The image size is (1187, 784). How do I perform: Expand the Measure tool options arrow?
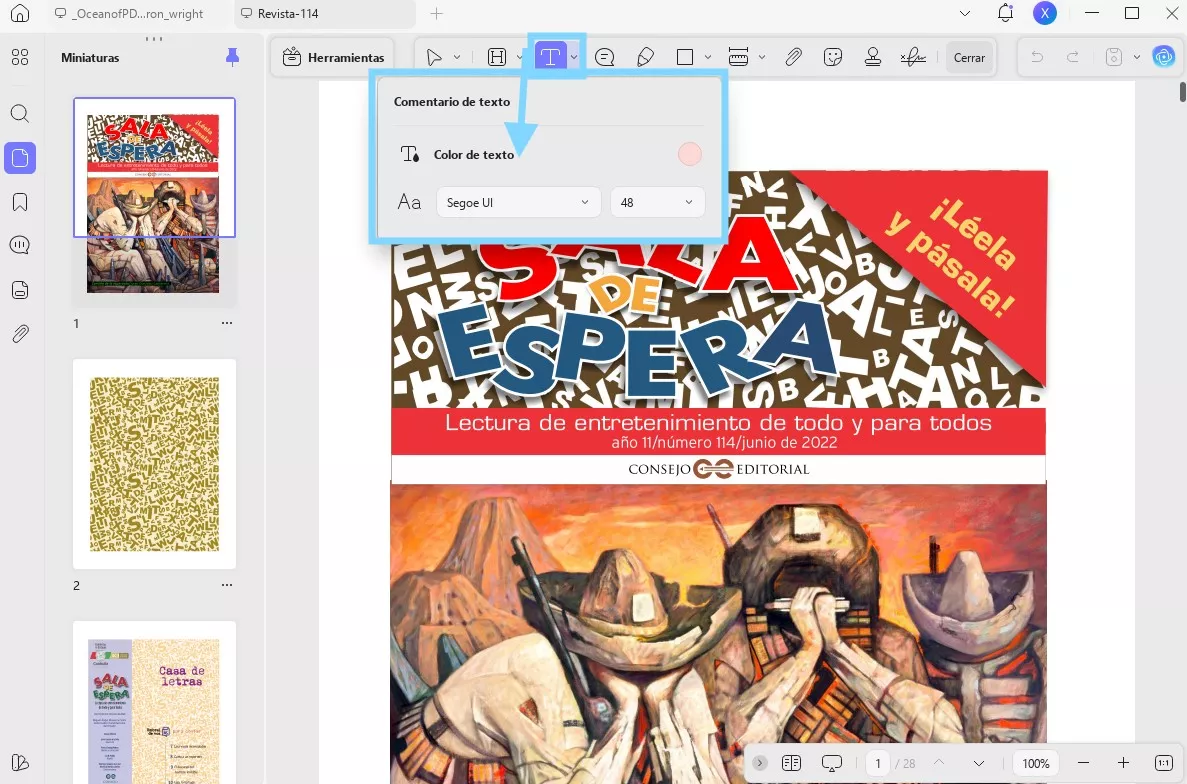762,58
